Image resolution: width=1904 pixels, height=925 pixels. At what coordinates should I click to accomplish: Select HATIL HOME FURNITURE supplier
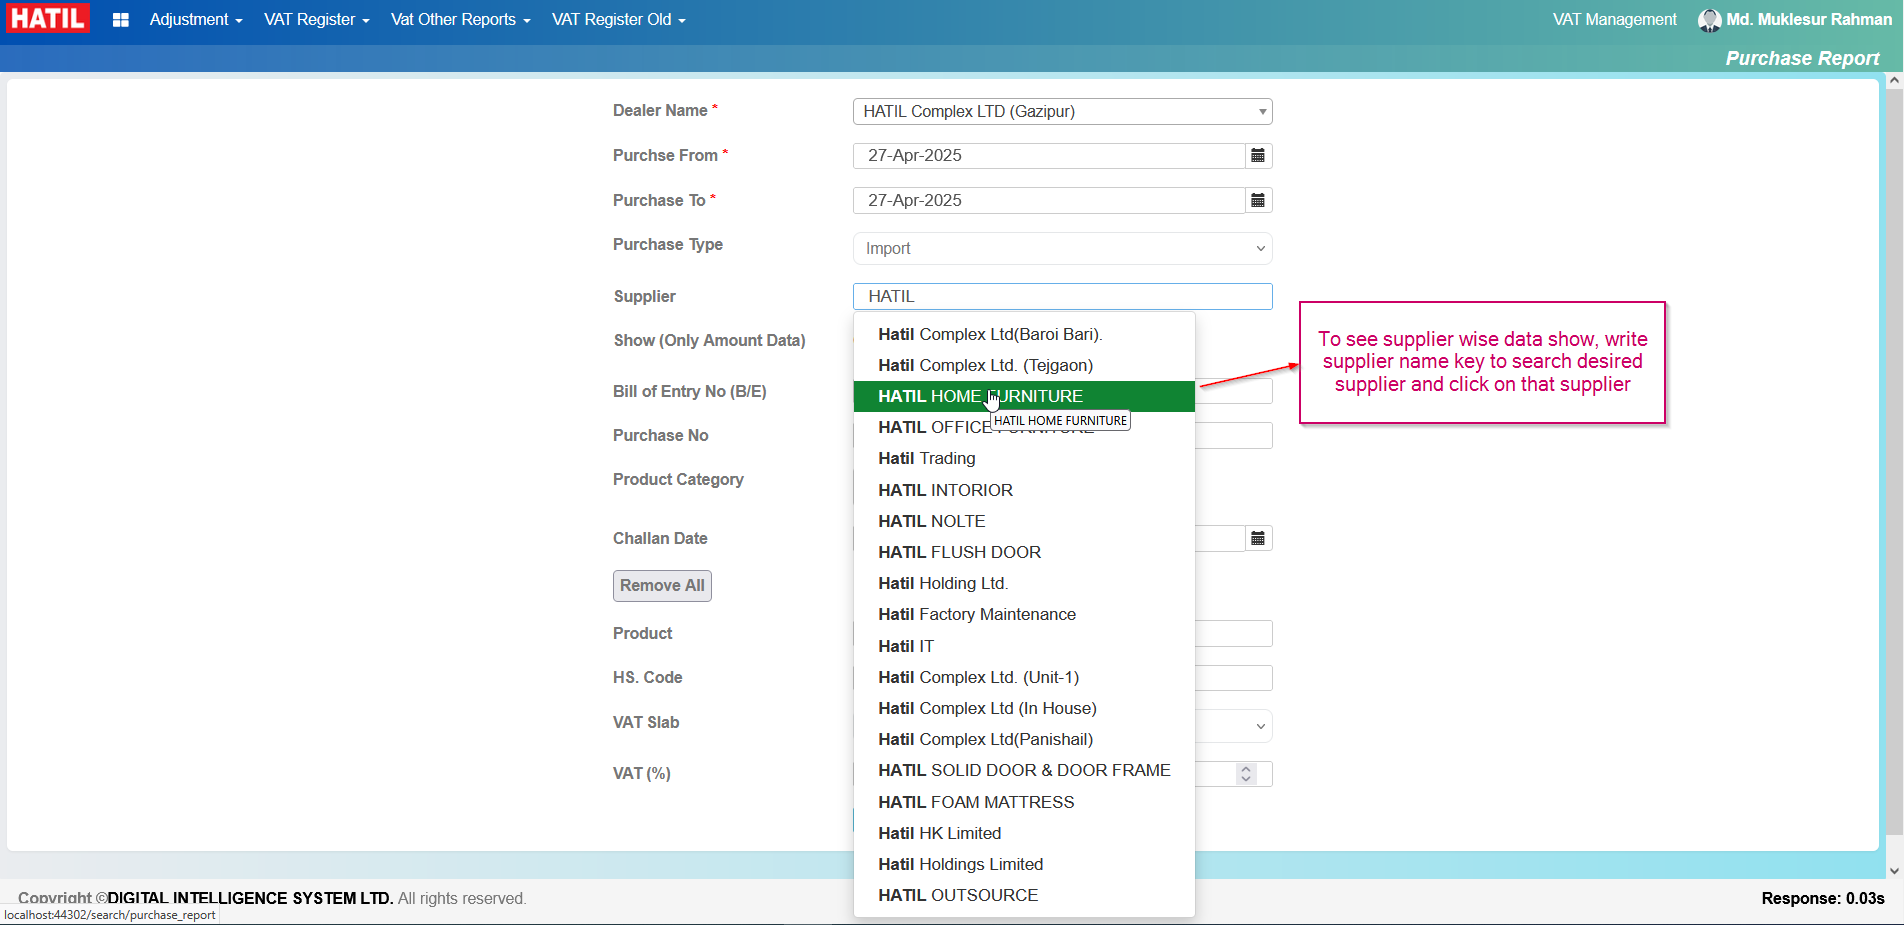point(1024,397)
